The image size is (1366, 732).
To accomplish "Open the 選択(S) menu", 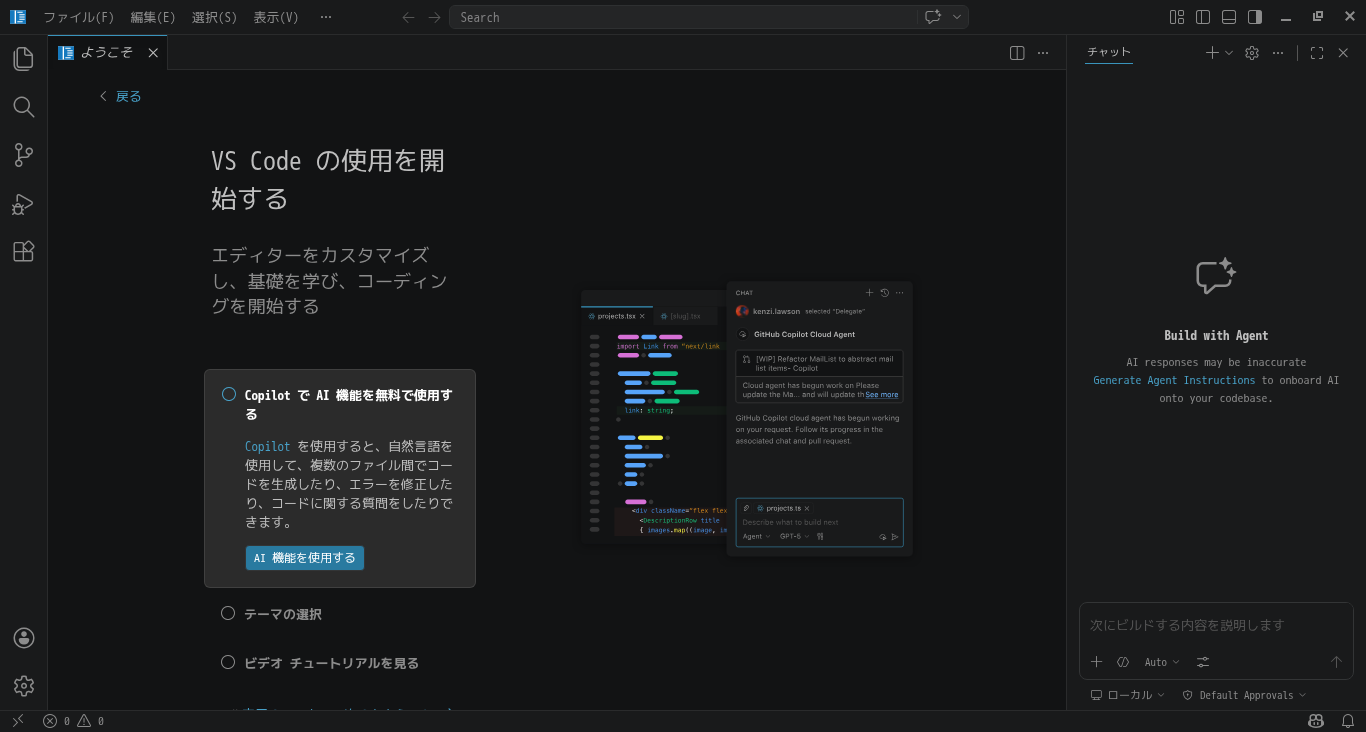I will tap(215, 17).
